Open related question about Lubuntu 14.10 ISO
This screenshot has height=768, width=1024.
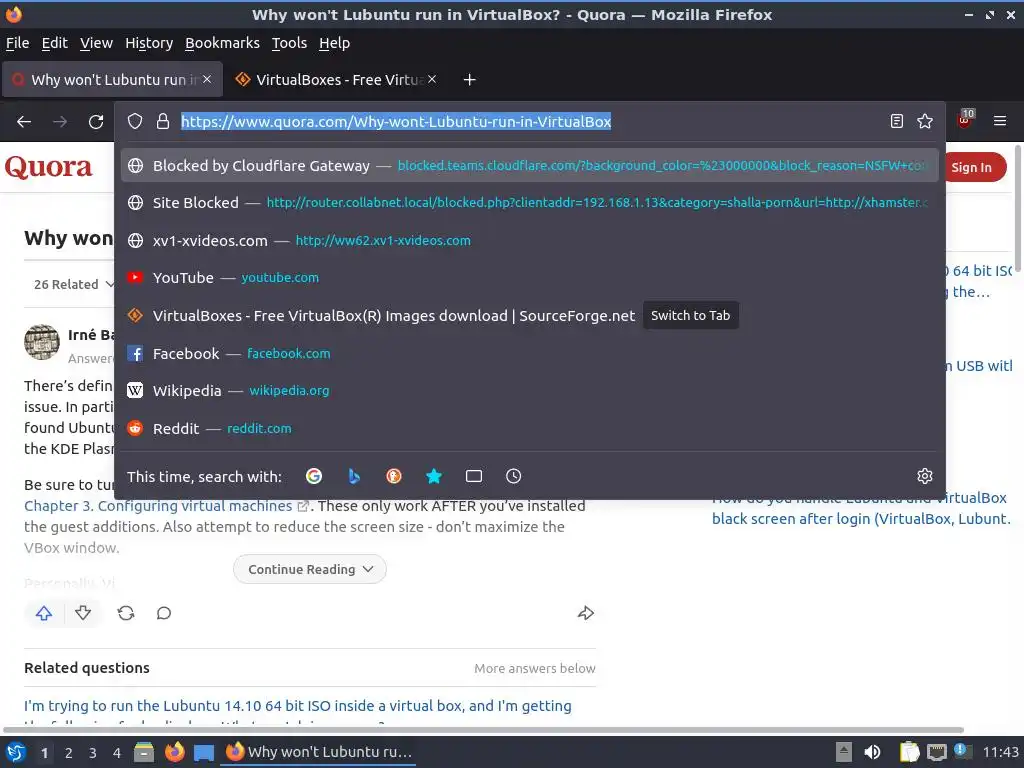298,706
